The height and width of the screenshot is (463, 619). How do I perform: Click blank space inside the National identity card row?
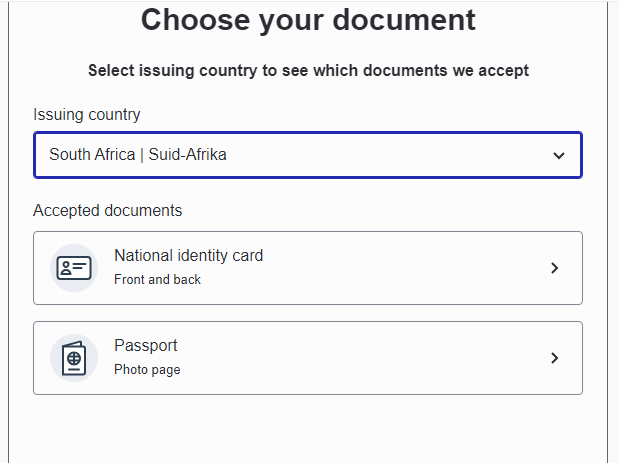[400, 268]
